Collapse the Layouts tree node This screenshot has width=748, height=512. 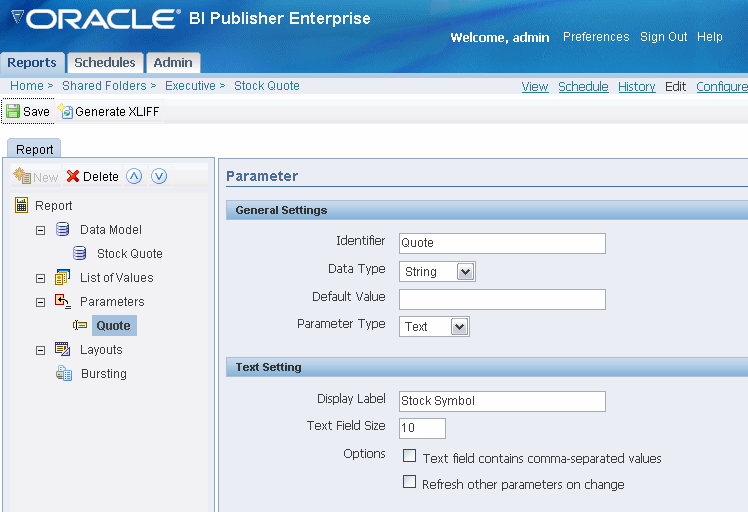(x=41, y=350)
